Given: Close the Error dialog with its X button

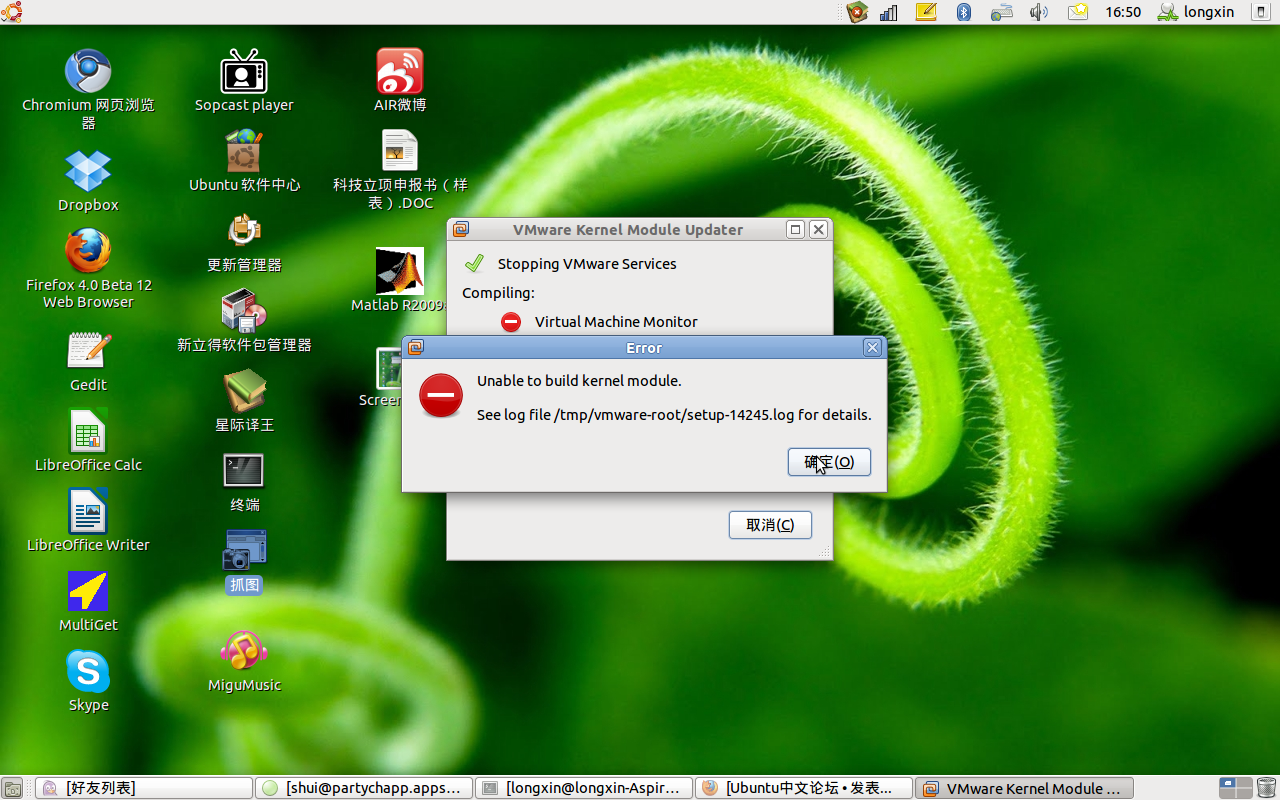Looking at the screenshot, I should point(872,348).
